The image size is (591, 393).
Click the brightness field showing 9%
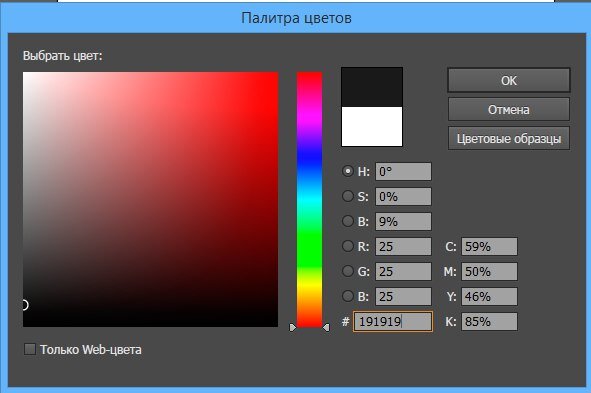[403, 222]
